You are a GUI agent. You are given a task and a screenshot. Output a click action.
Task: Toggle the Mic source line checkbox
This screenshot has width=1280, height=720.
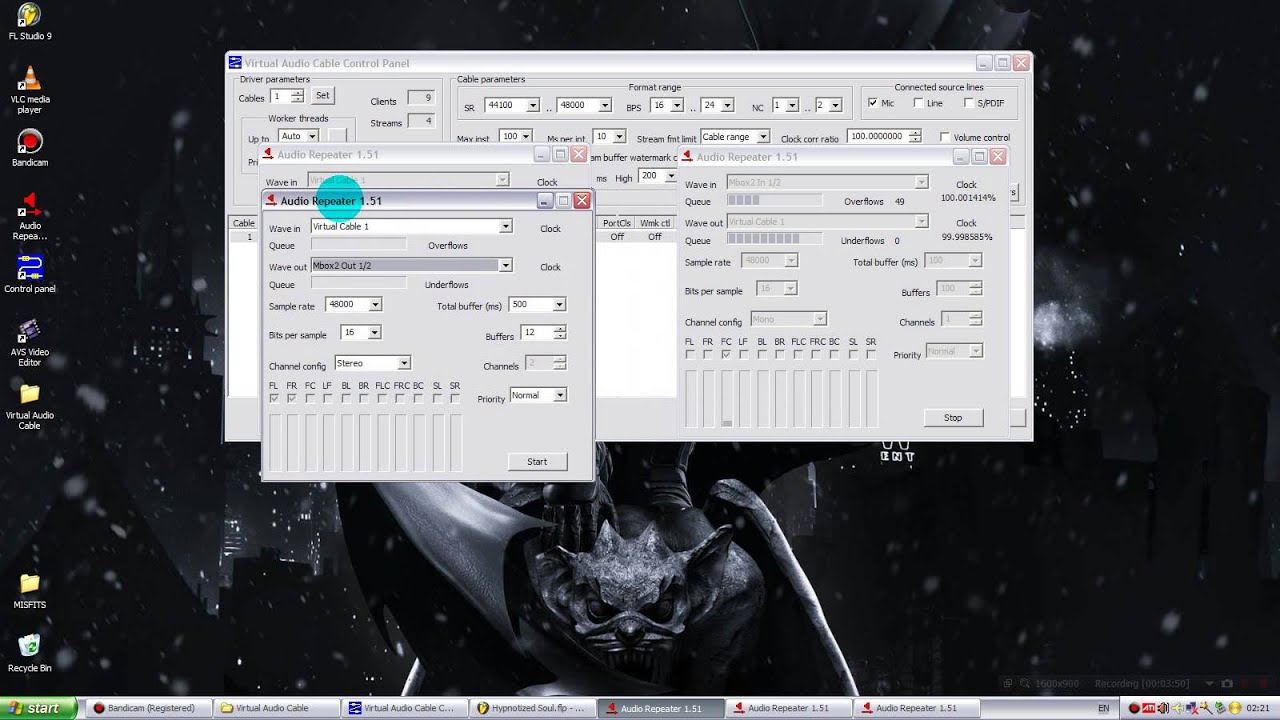873,103
